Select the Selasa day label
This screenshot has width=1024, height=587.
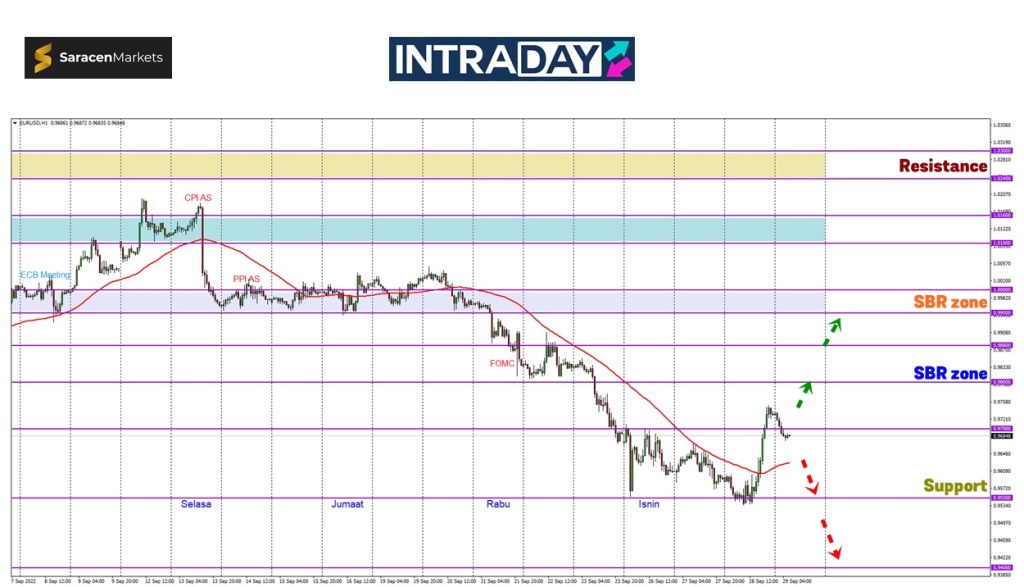196,504
